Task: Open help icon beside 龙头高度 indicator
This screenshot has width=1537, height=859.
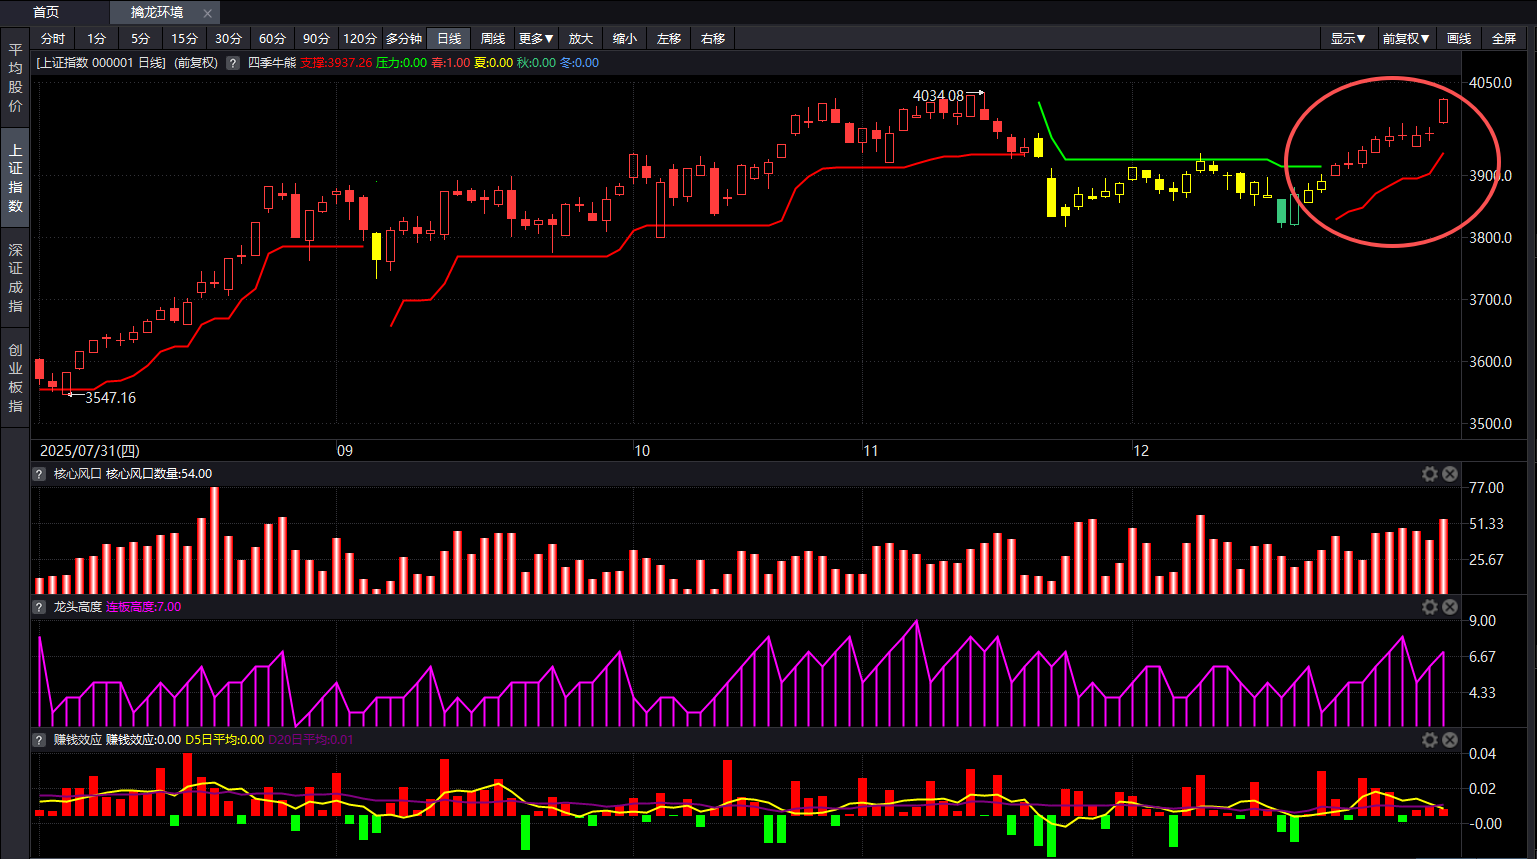Action: pos(40,607)
